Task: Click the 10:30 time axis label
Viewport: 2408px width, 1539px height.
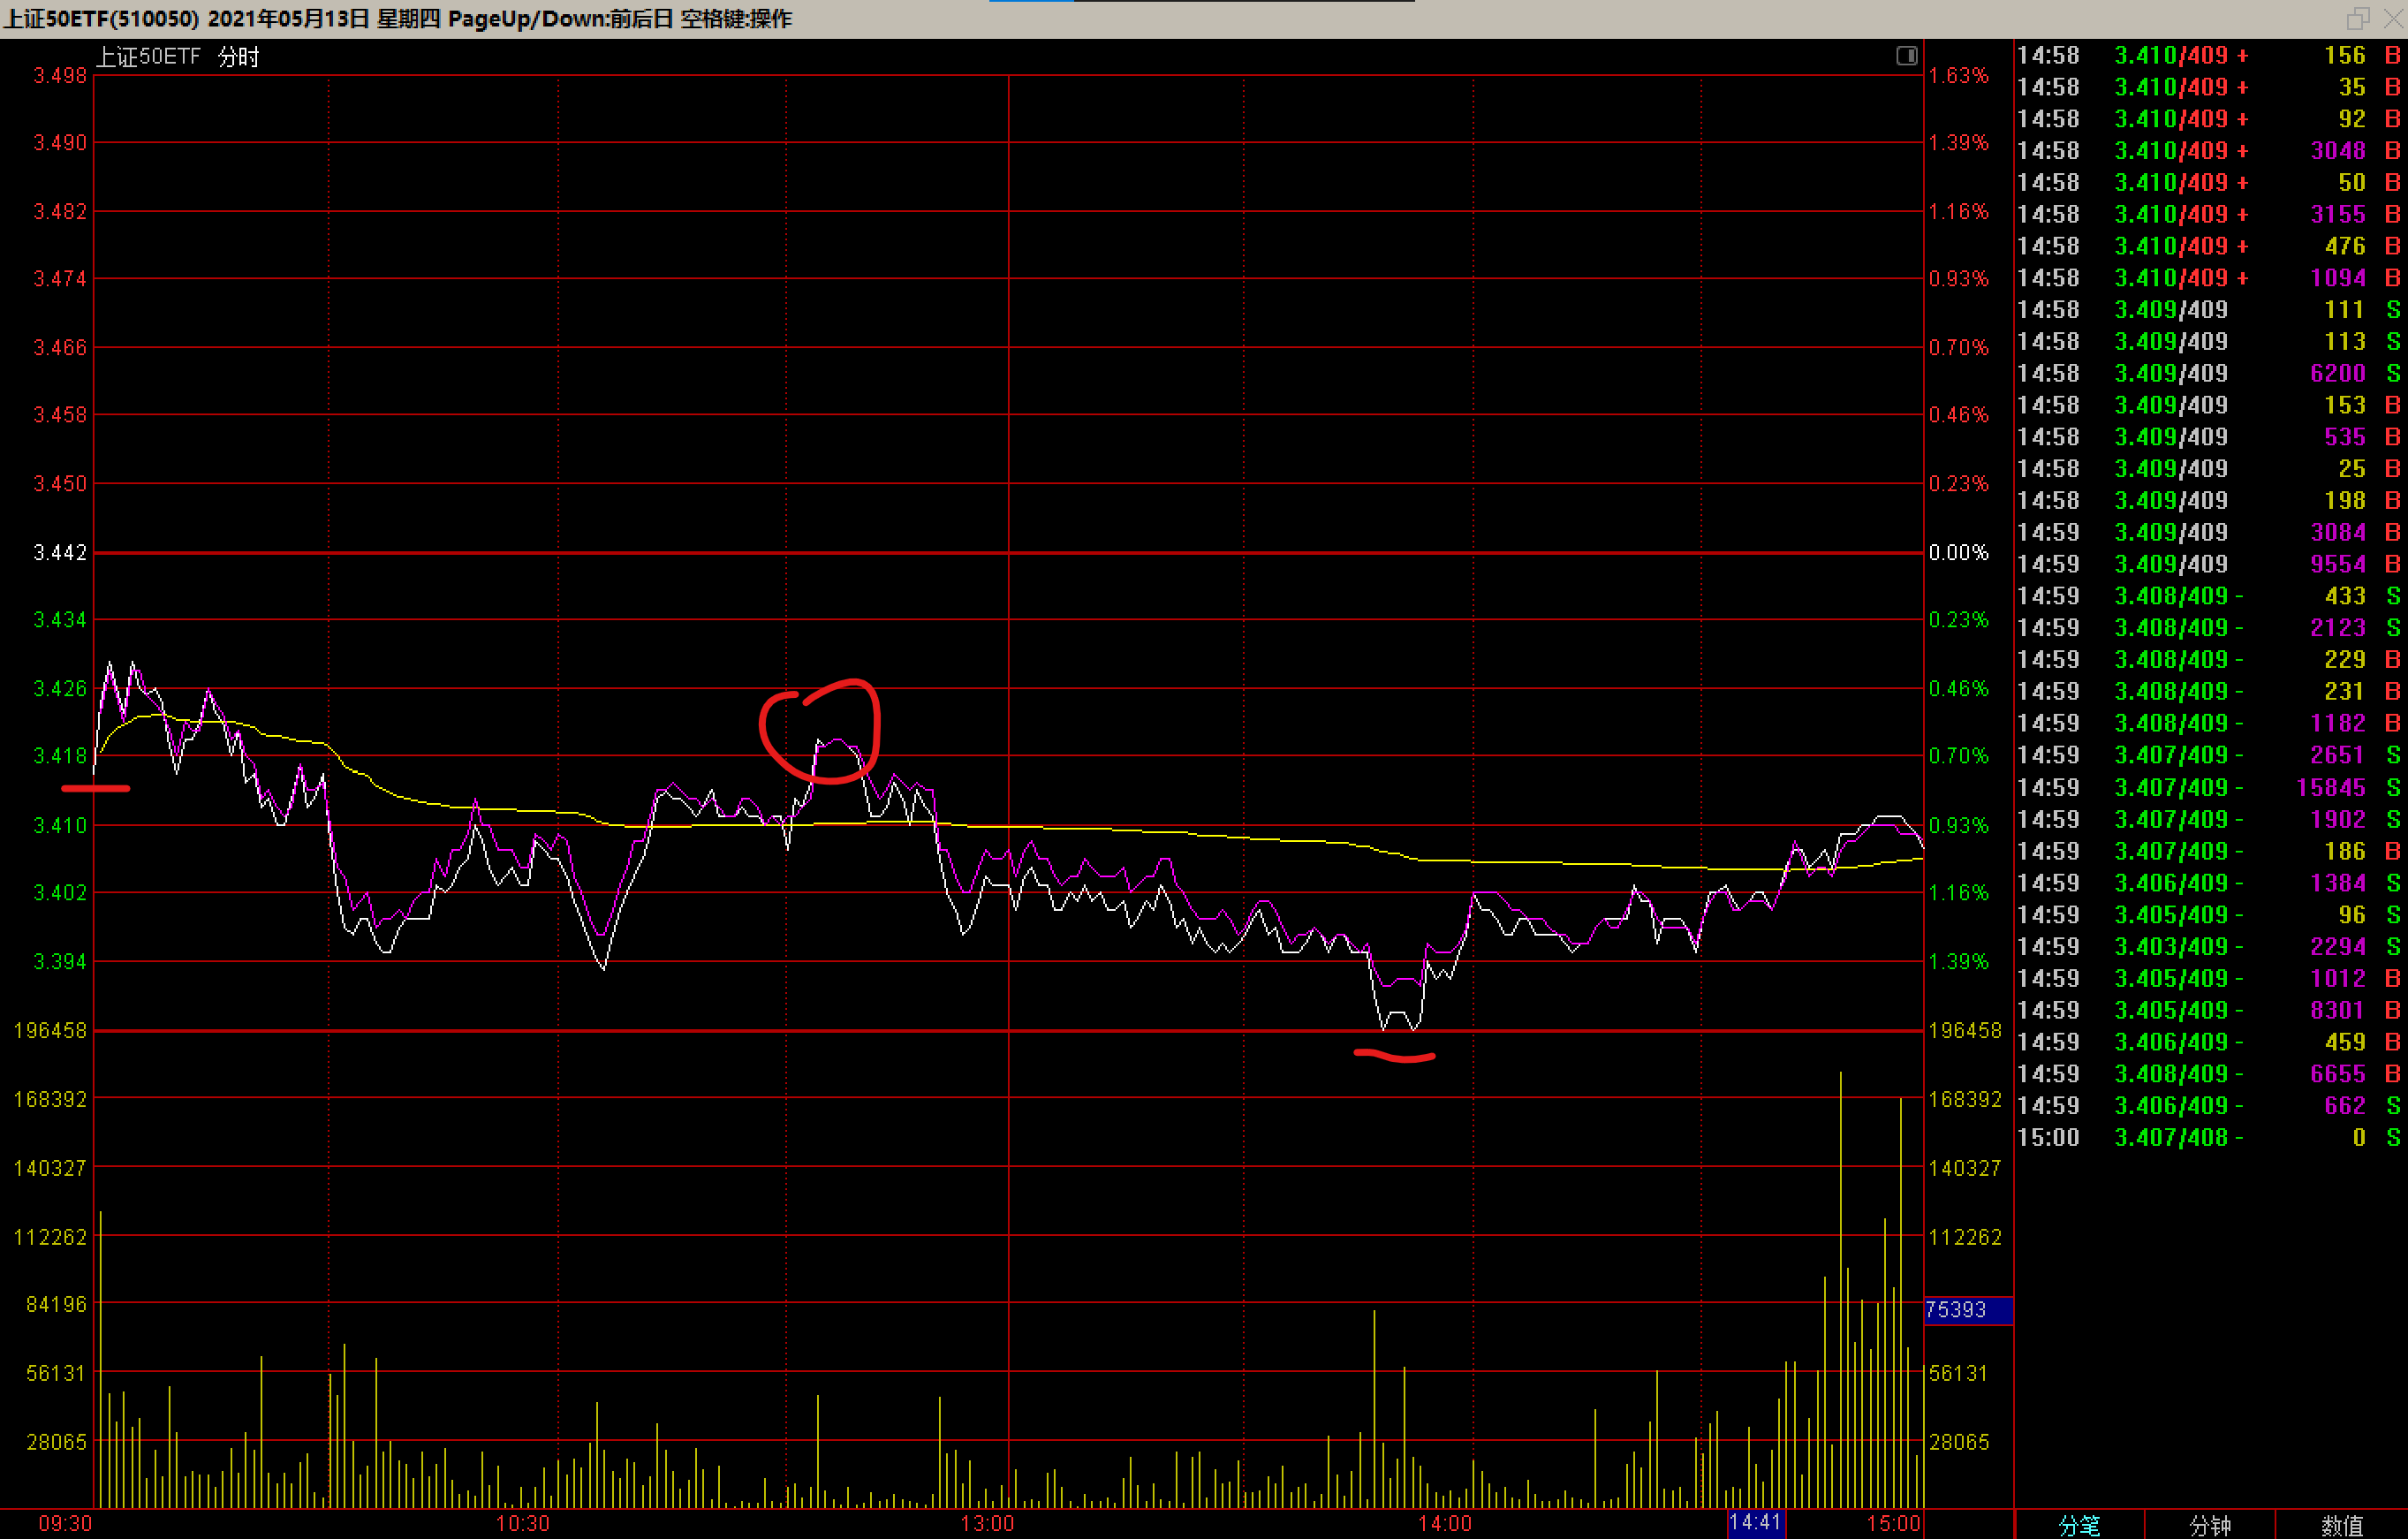Action: click(x=522, y=1523)
